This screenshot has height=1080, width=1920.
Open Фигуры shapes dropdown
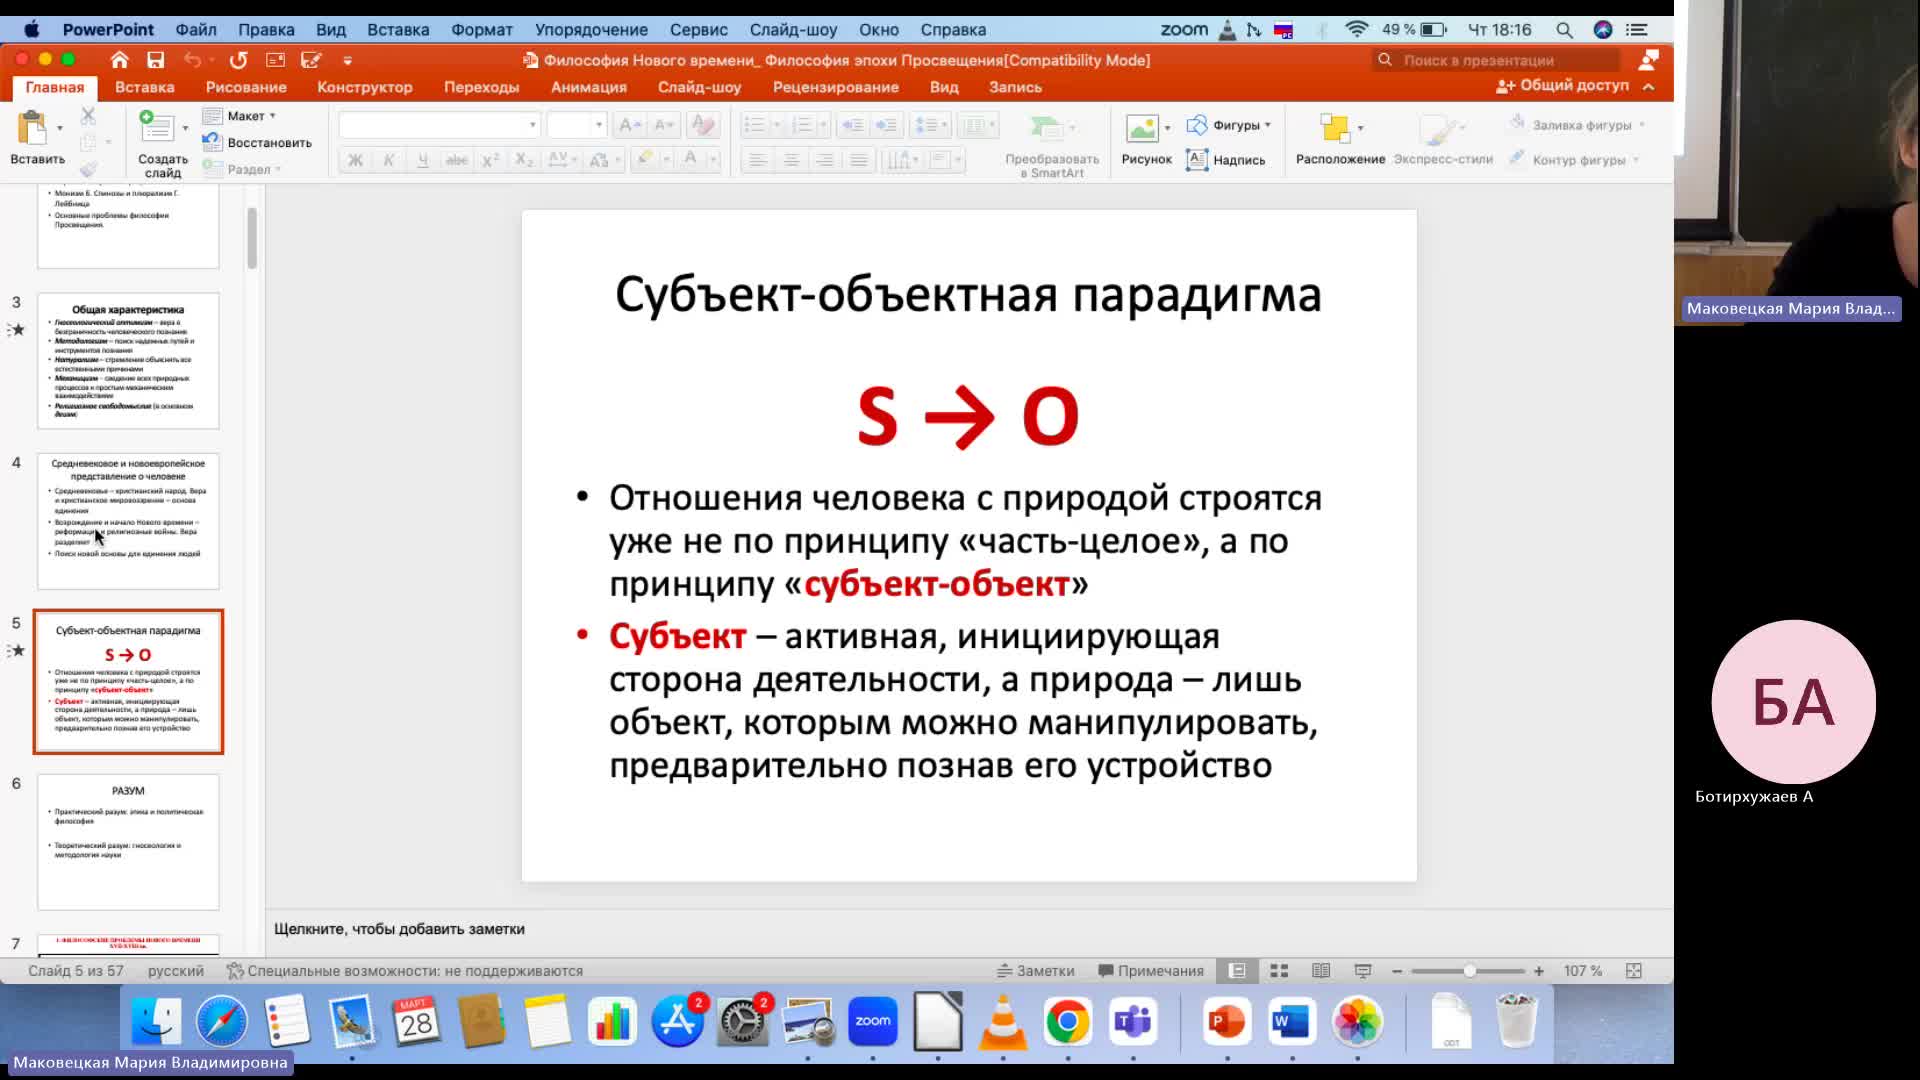(x=1229, y=125)
